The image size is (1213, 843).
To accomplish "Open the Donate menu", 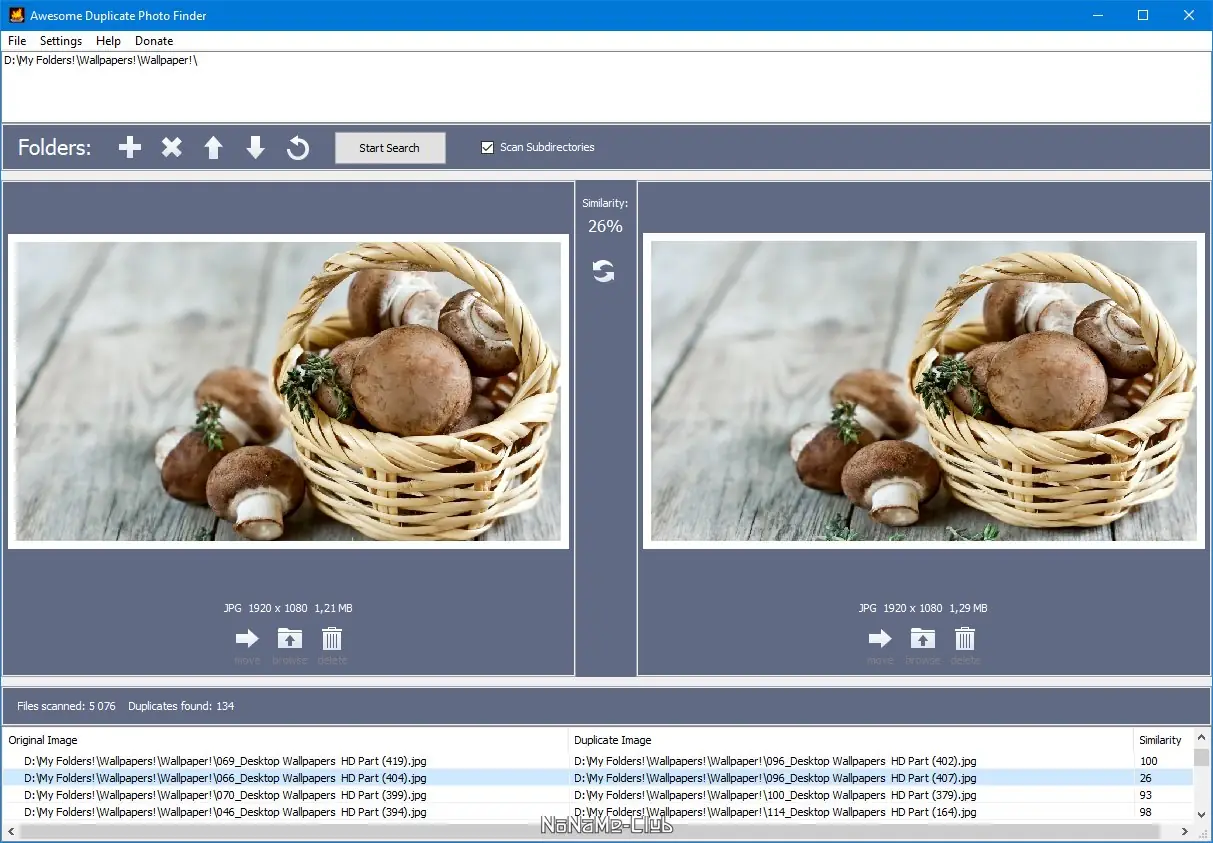I will click(x=154, y=41).
